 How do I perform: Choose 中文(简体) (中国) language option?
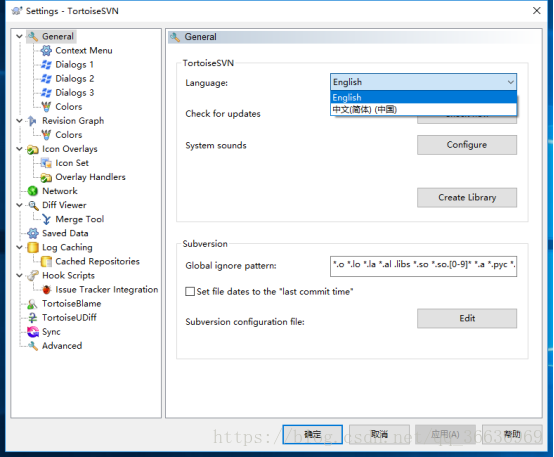(423, 109)
